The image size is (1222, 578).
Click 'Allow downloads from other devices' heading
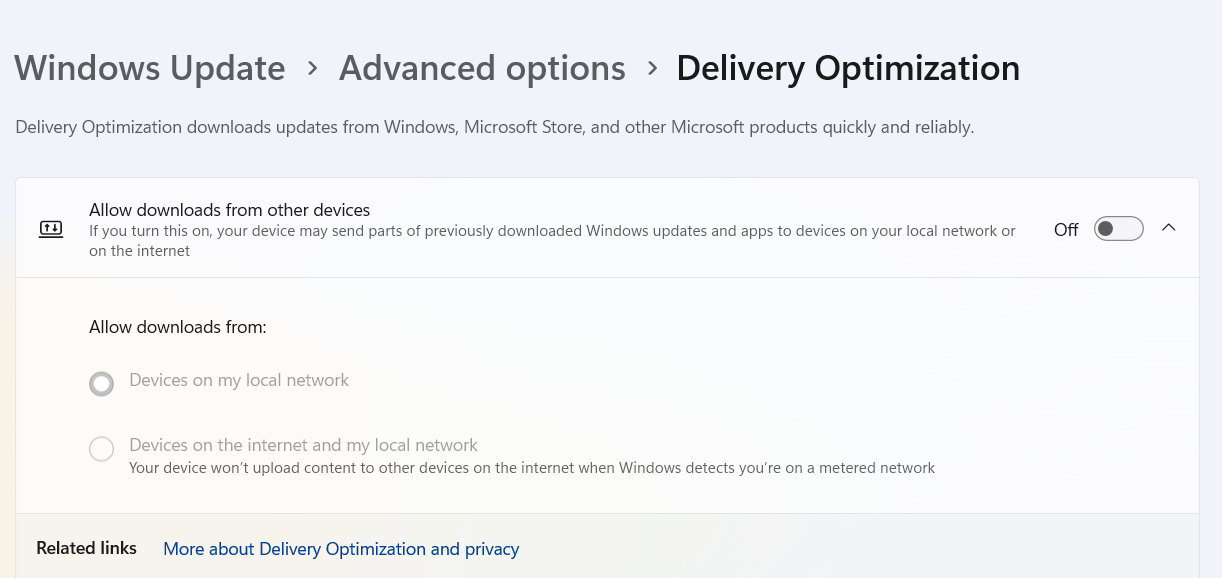click(230, 210)
